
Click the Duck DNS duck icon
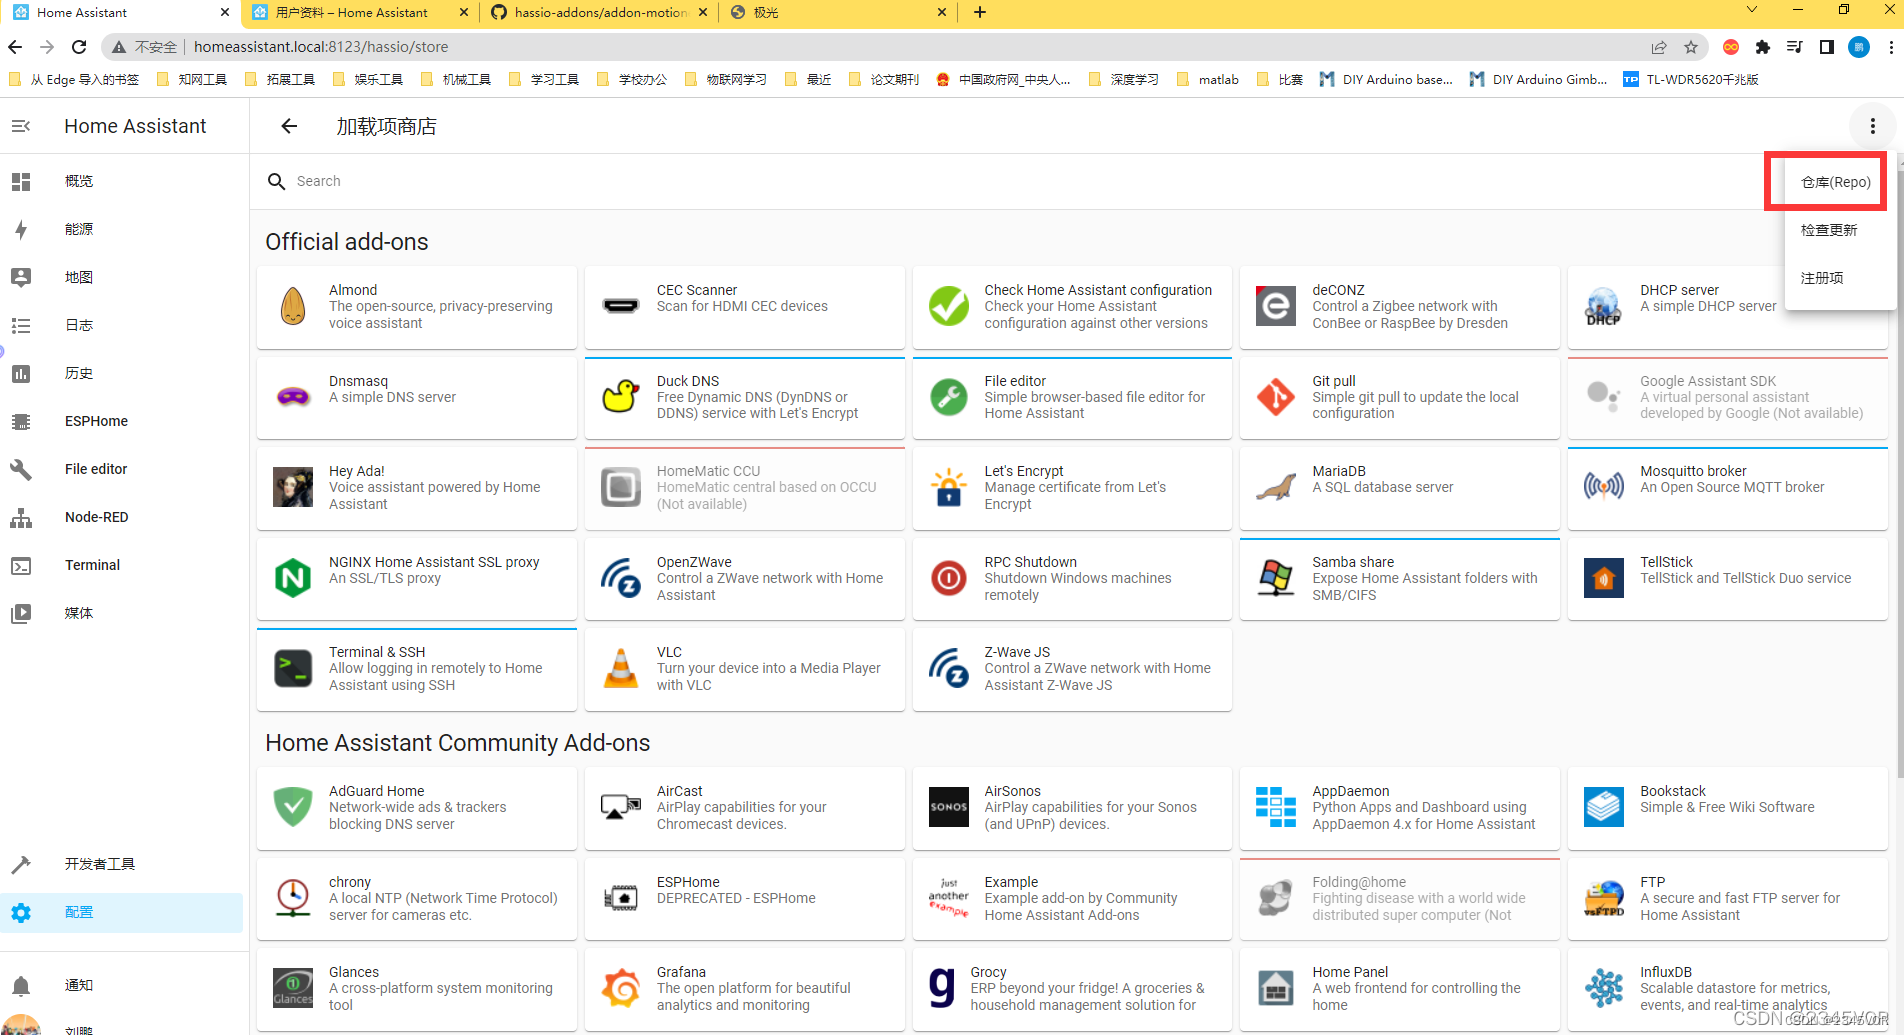[x=621, y=396]
